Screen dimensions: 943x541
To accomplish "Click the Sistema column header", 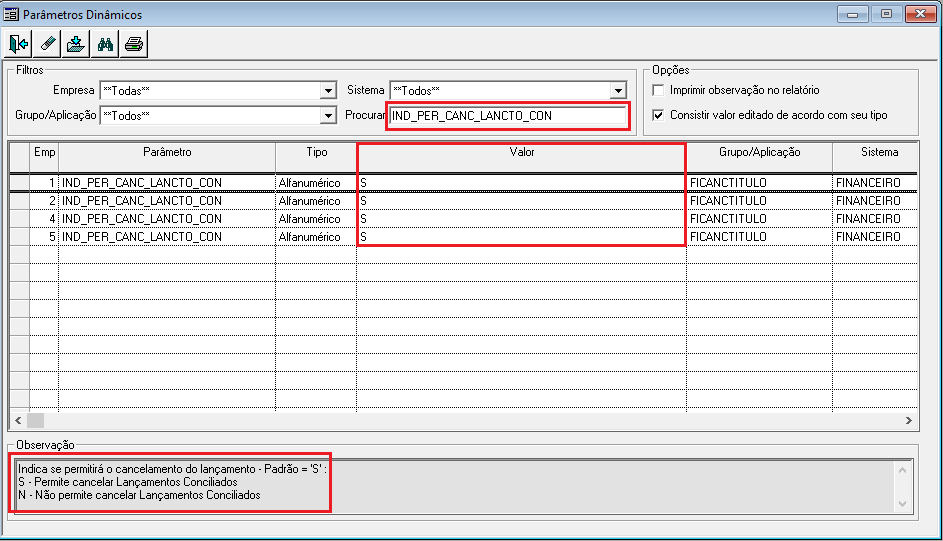I will point(876,157).
